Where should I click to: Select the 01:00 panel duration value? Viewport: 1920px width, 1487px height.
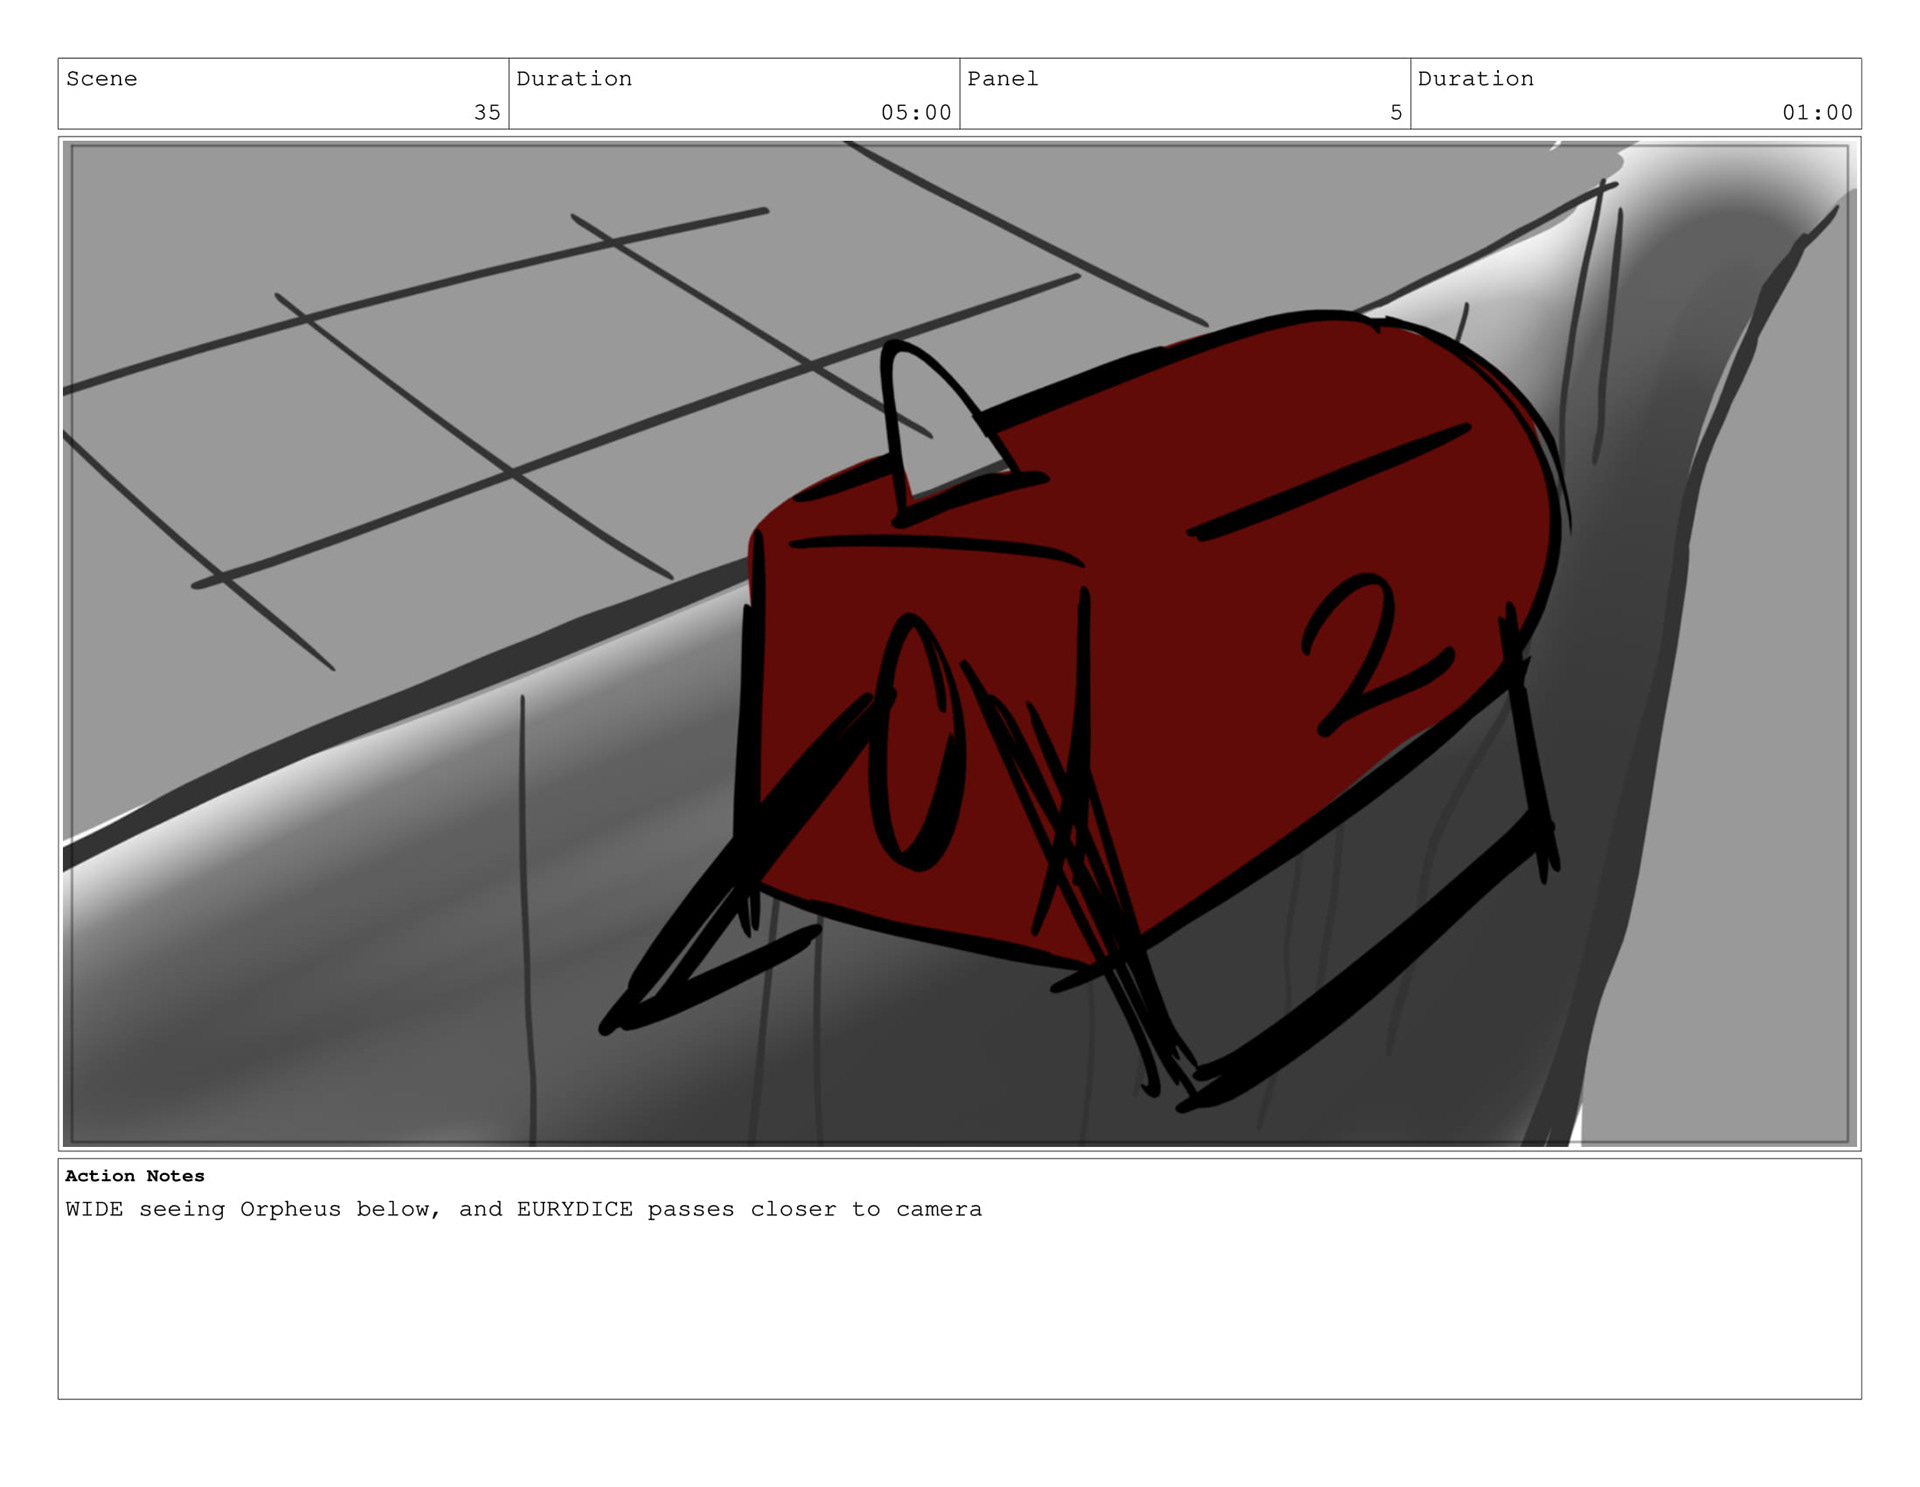pyautogui.click(x=1817, y=113)
